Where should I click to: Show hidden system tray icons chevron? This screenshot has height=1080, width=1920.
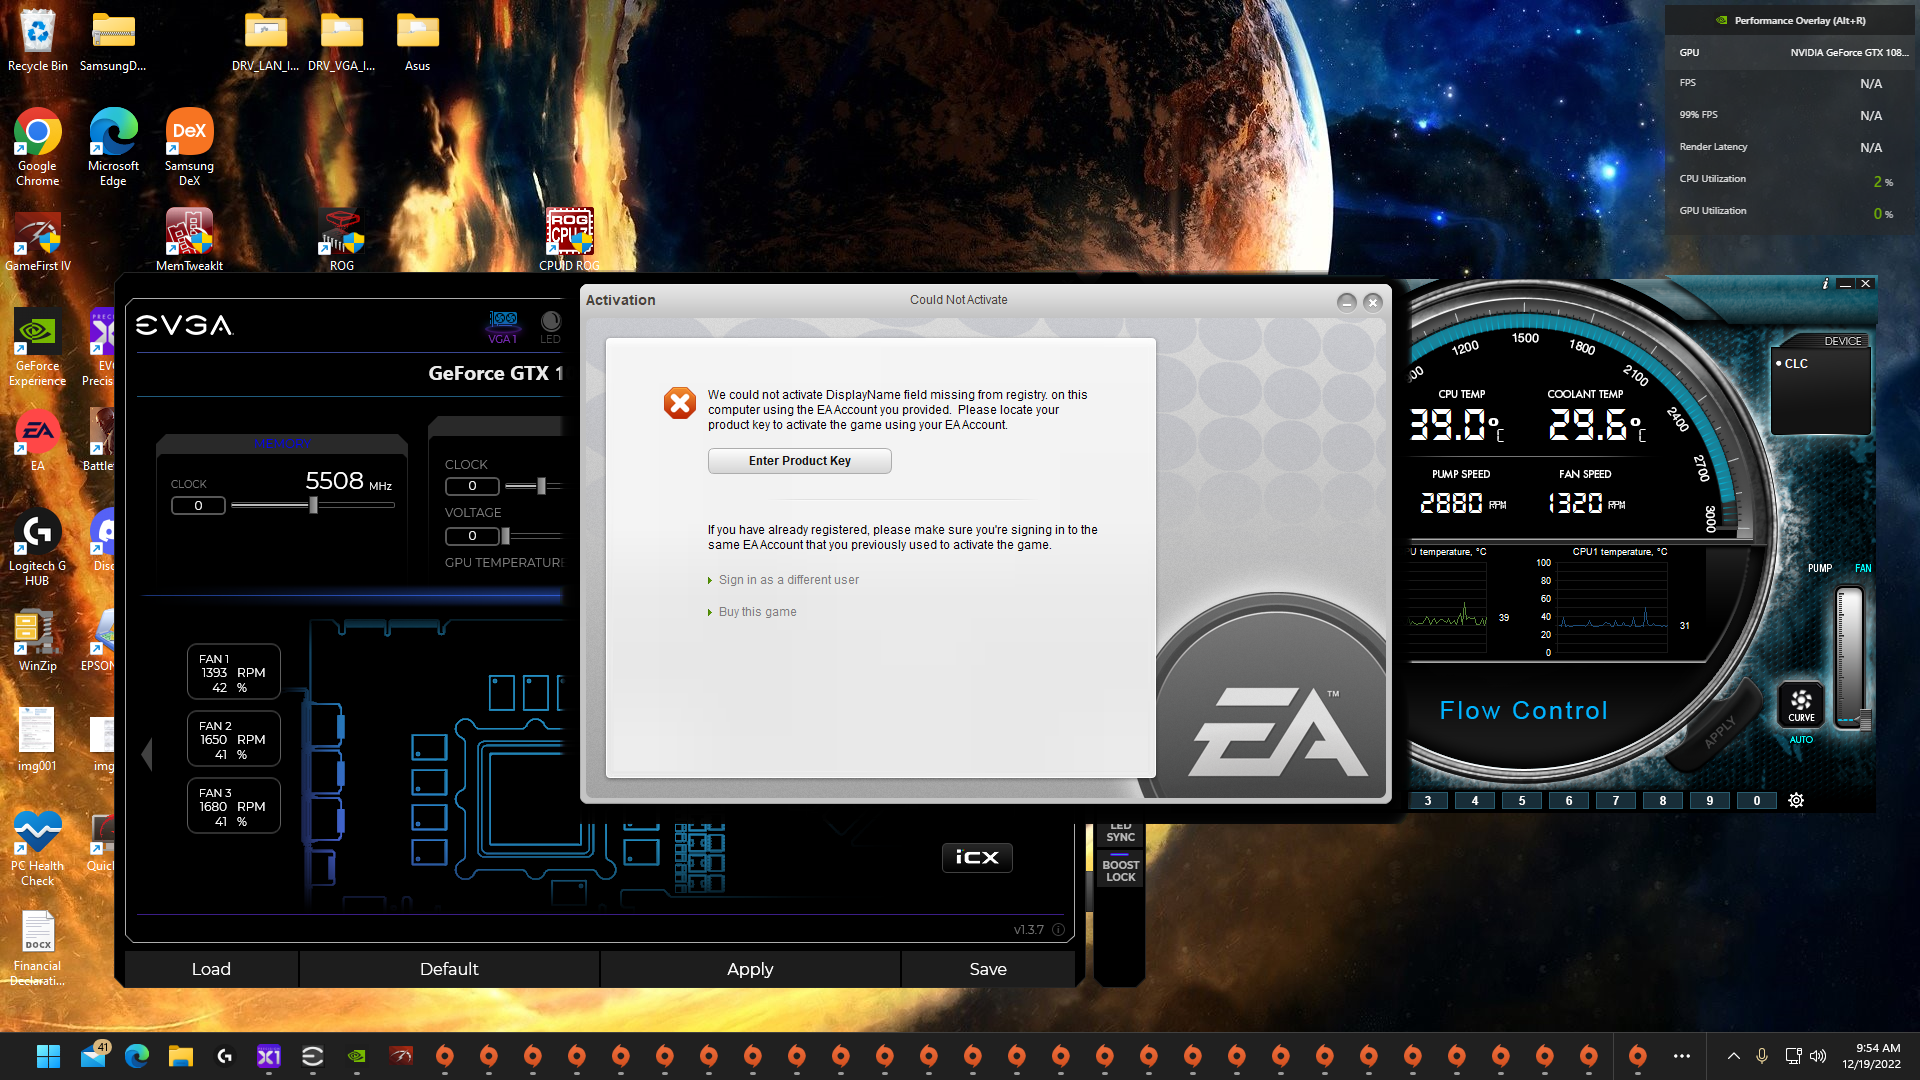point(1734,1056)
